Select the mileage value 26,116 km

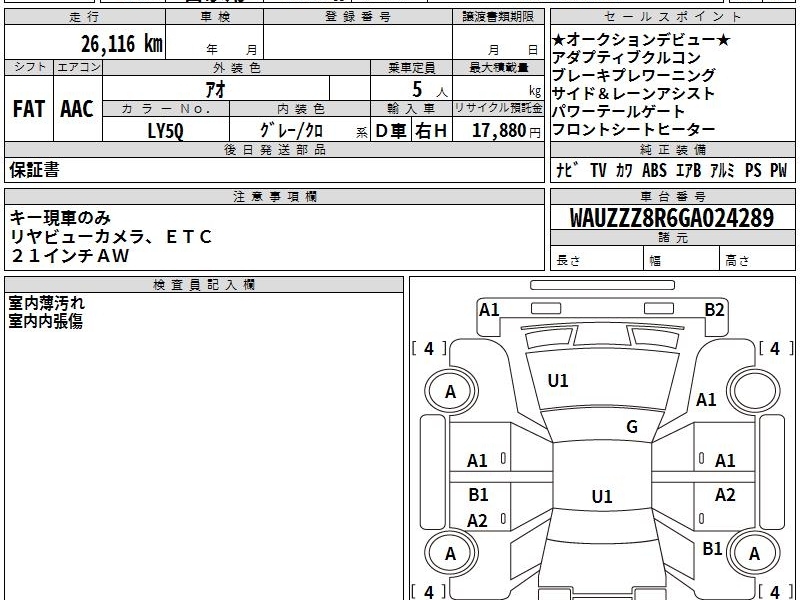point(122,43)
